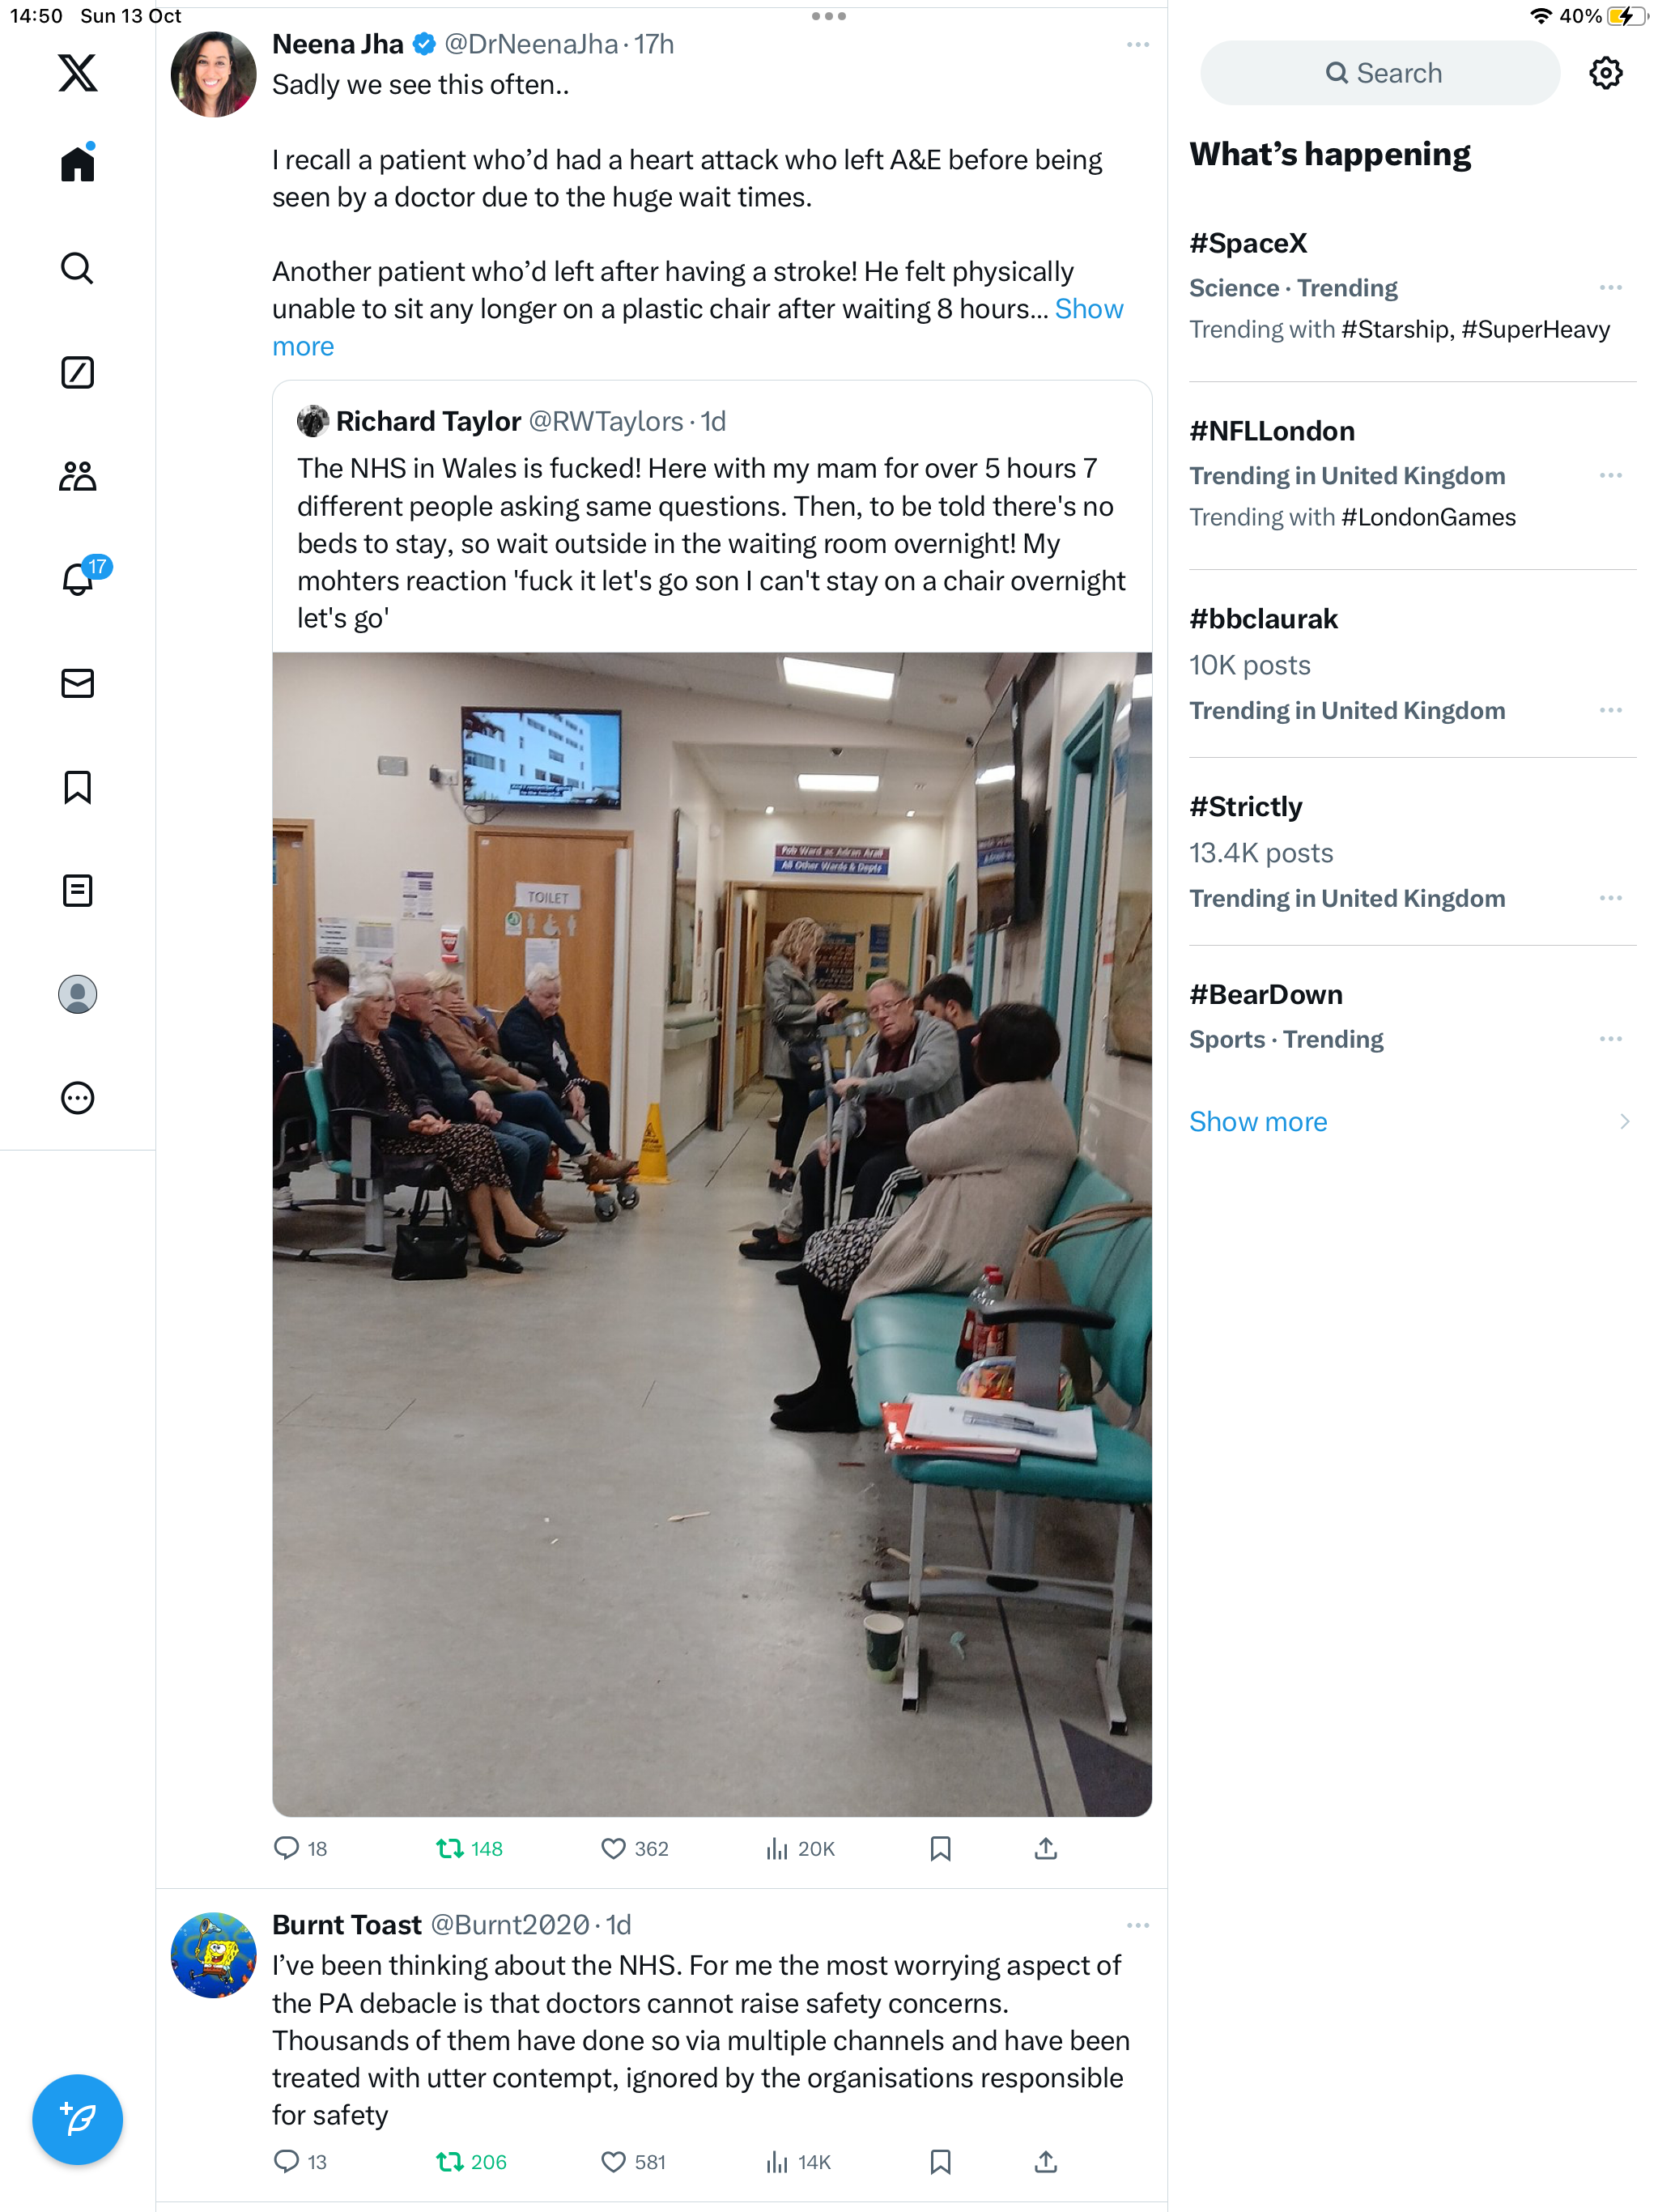Open Bookmarks in the sidebar
Image resolution: width=1658 pixels, height=2212 pixels.
[x=77, y=787]
